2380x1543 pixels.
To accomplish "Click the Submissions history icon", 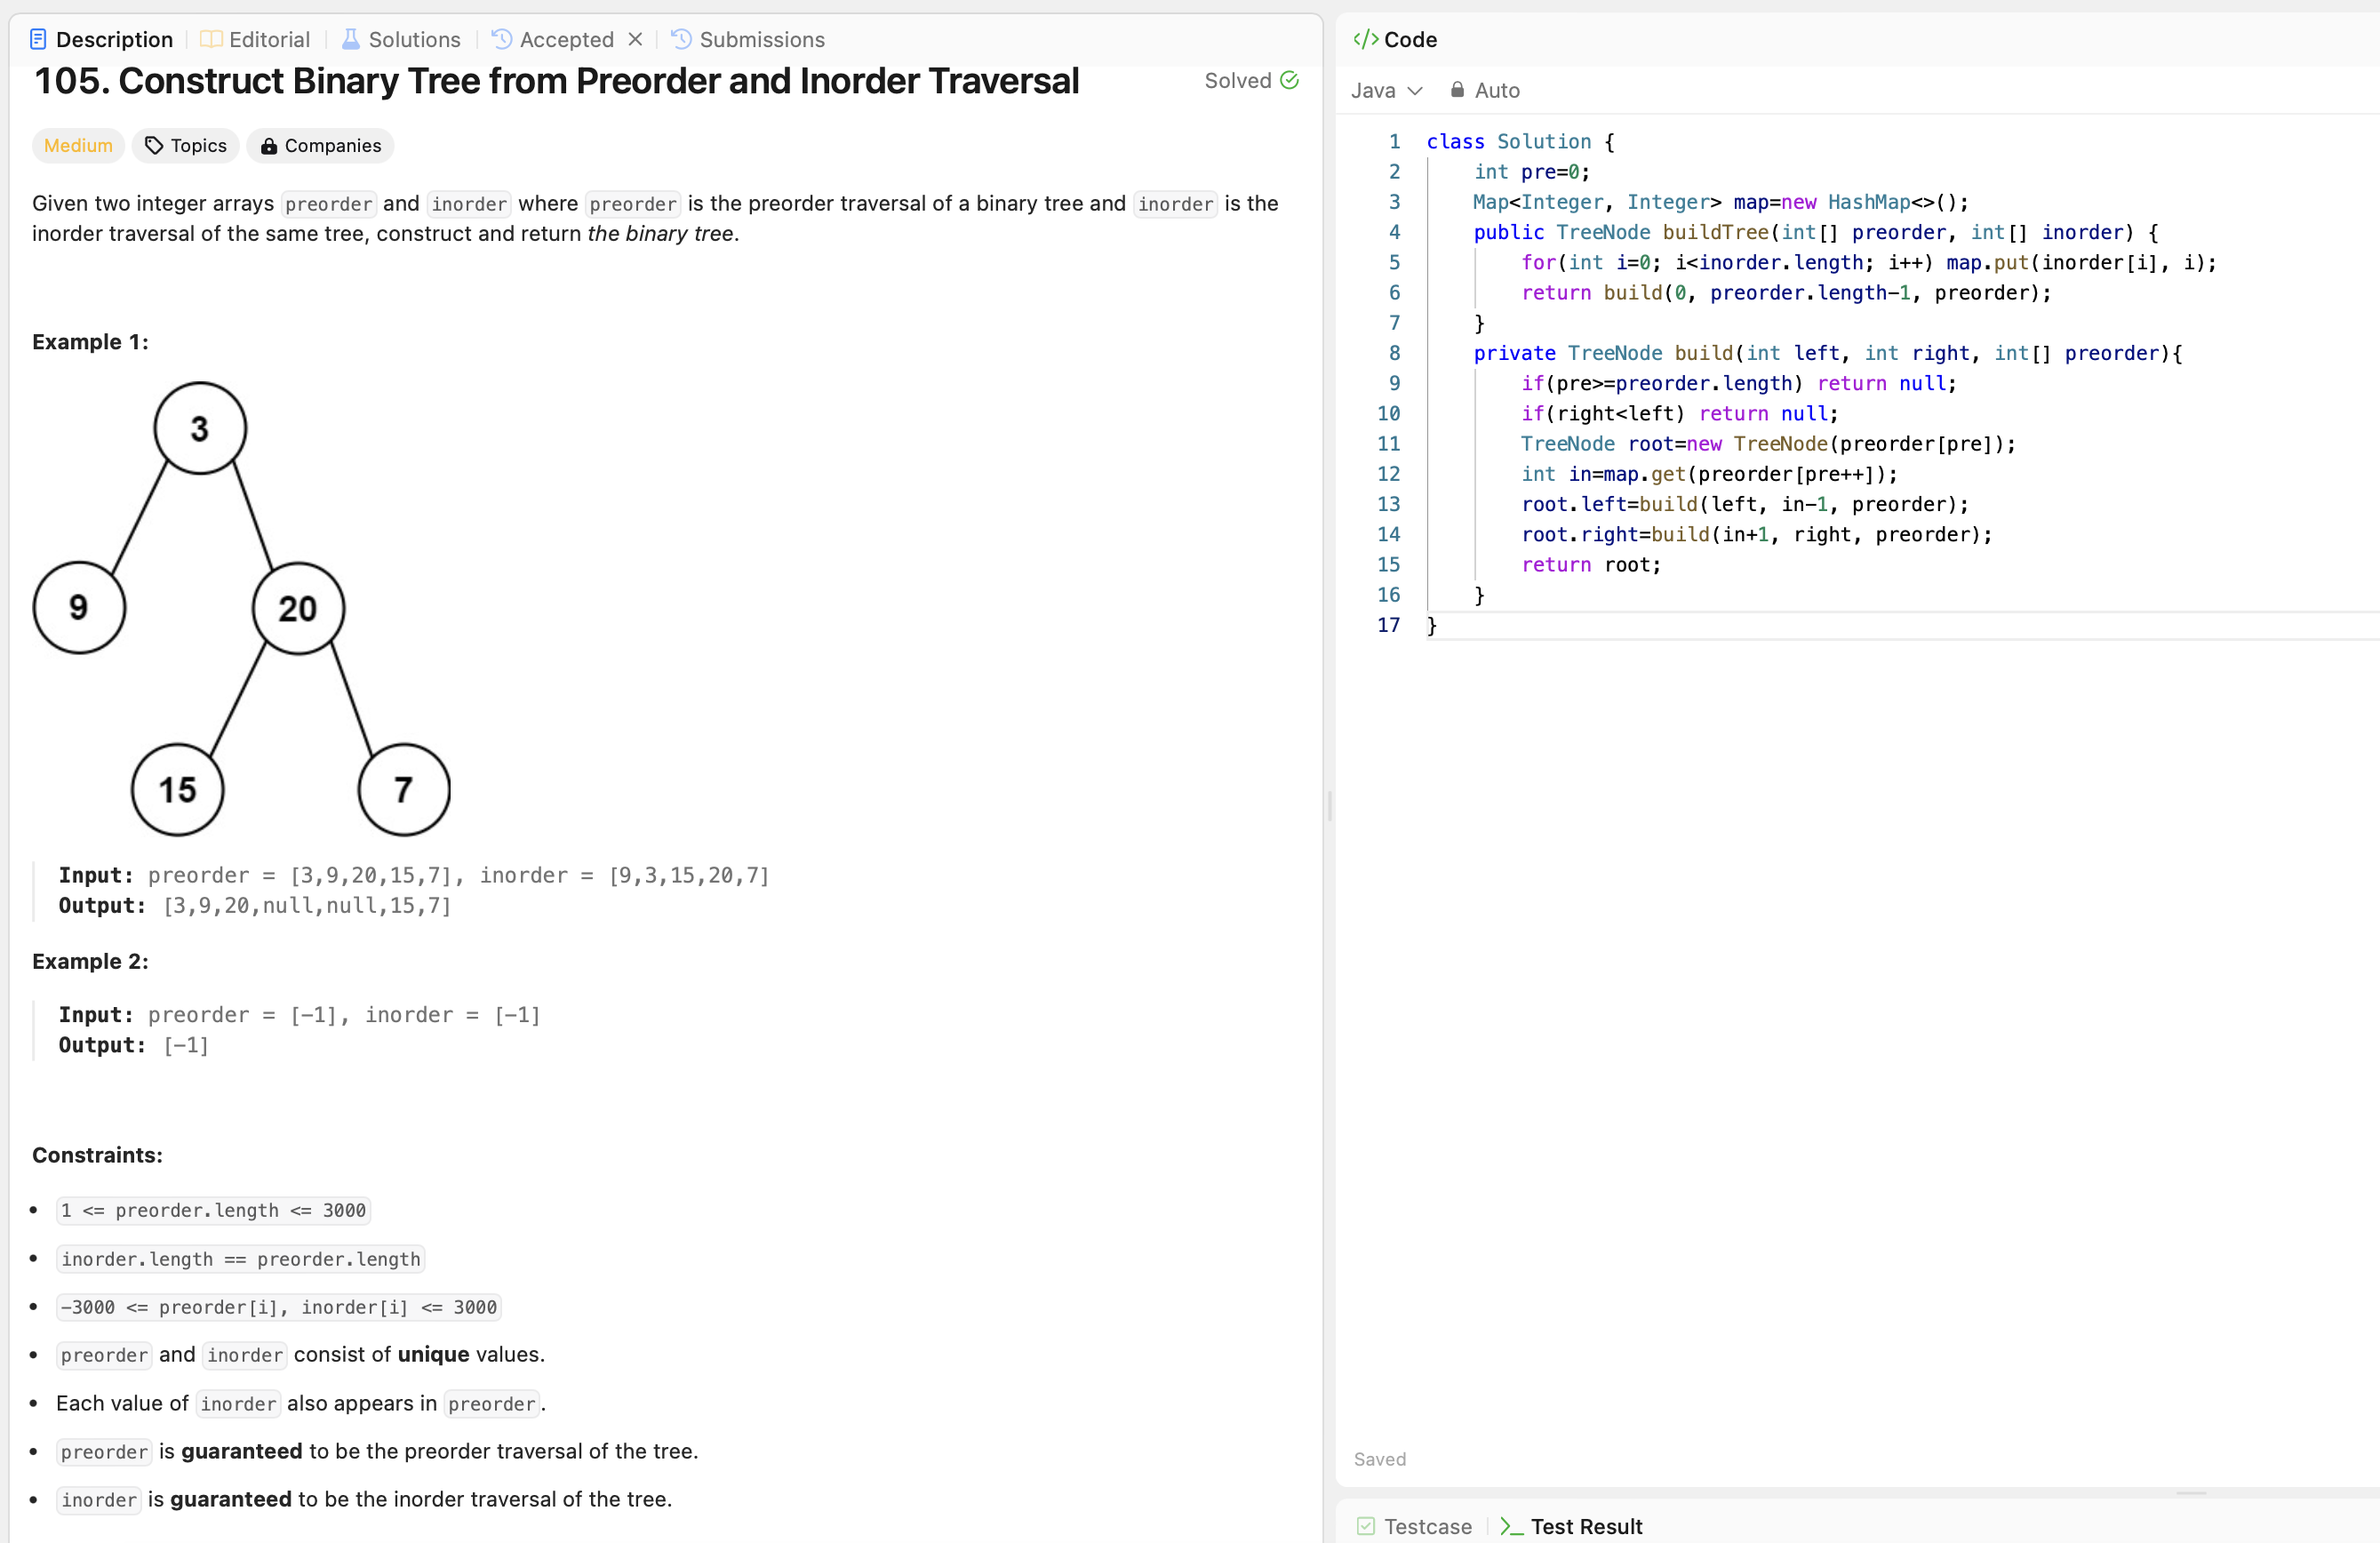I will 681,39.
